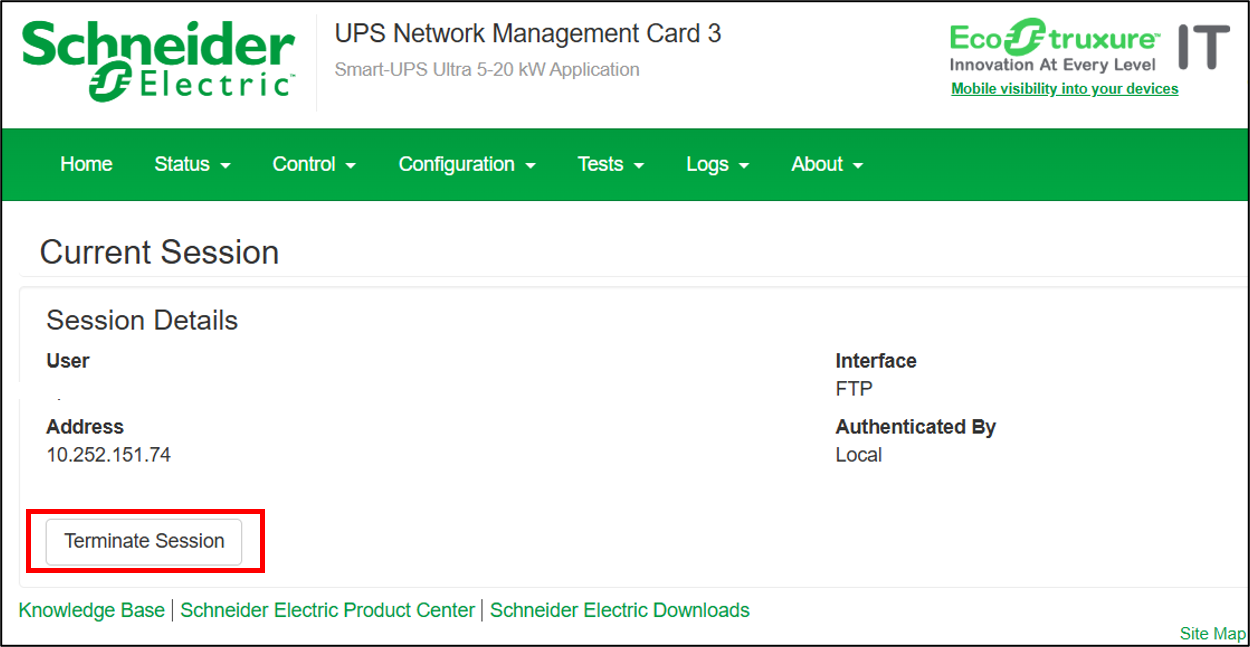Select the FTP interface value

tap(854, 389)
